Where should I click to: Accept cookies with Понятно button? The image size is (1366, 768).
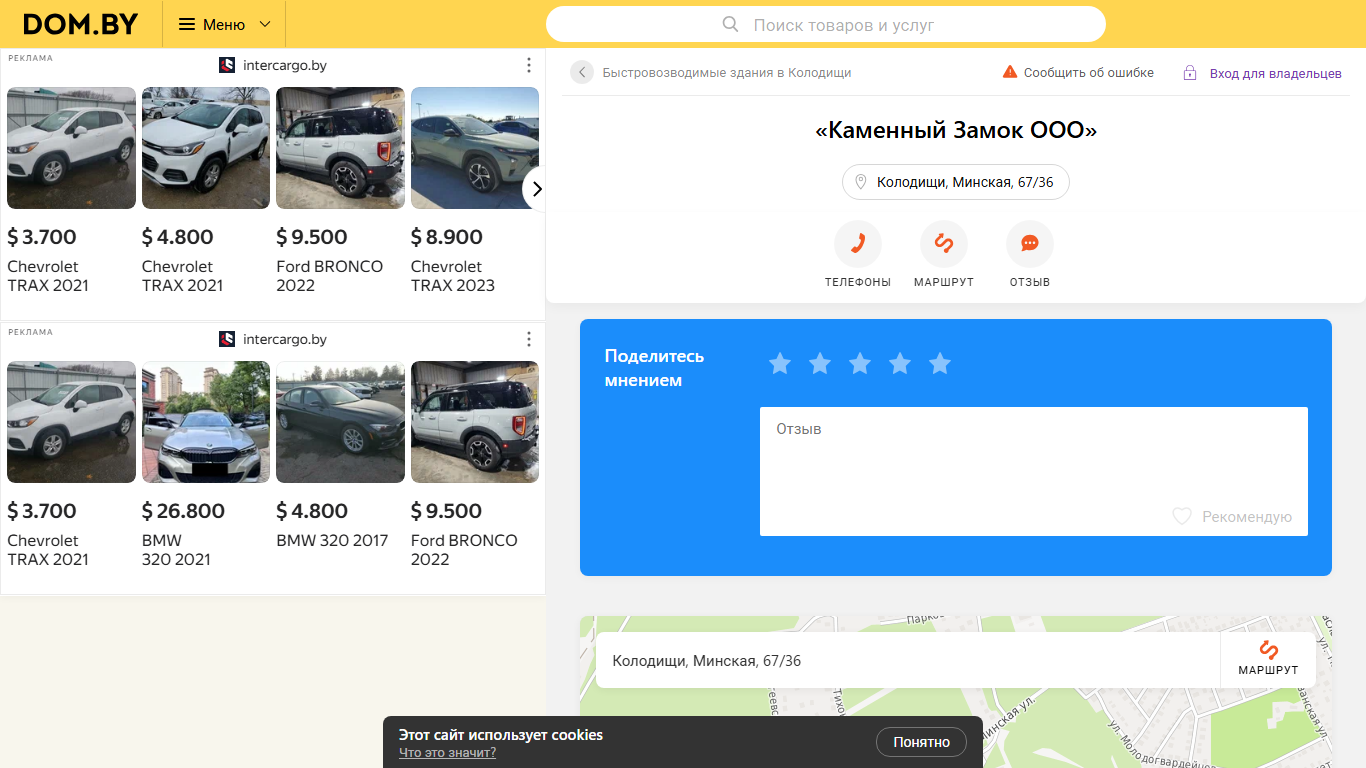921,742
